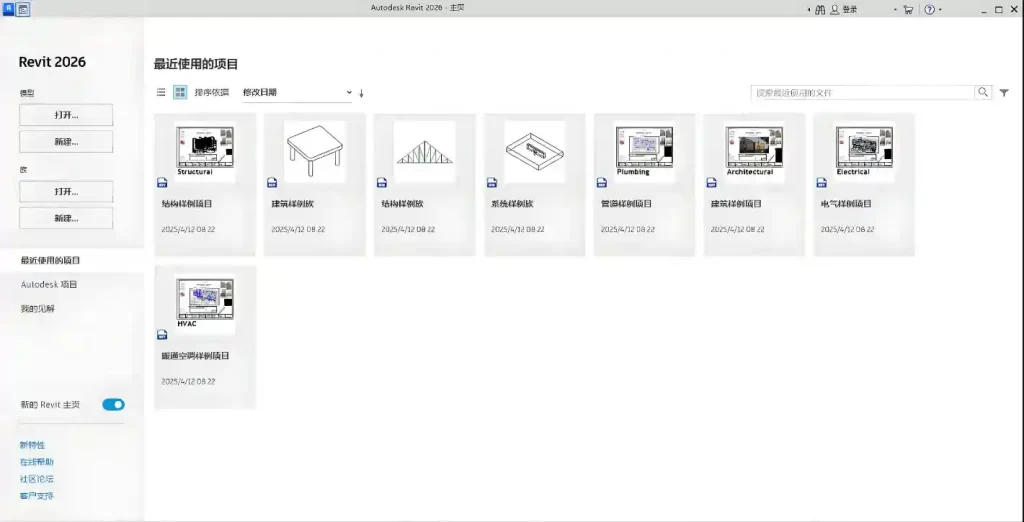Open the filter funnel for recent files
1024x522 pixels.
pos(1004,93)
